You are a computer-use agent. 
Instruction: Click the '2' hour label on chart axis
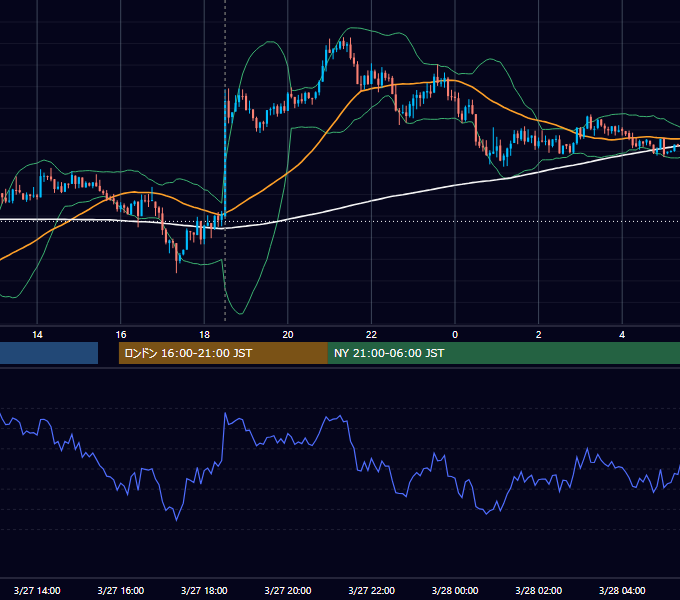[x=539, y=335]
